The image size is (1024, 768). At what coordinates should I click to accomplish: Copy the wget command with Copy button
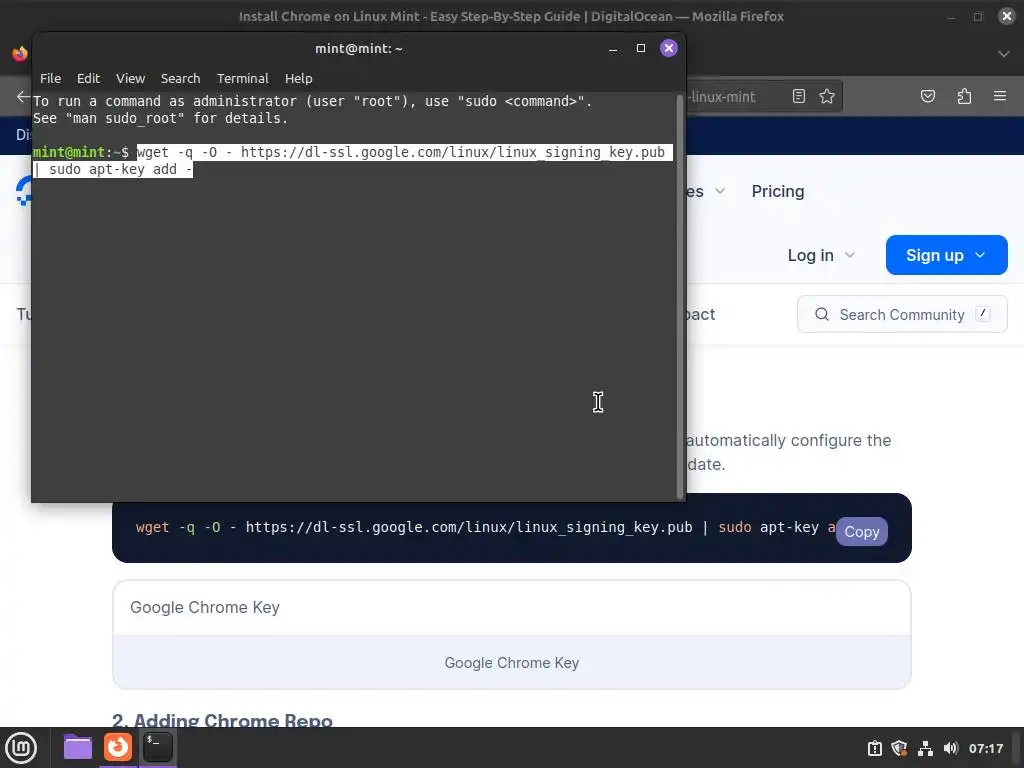[x=861, y=532]
